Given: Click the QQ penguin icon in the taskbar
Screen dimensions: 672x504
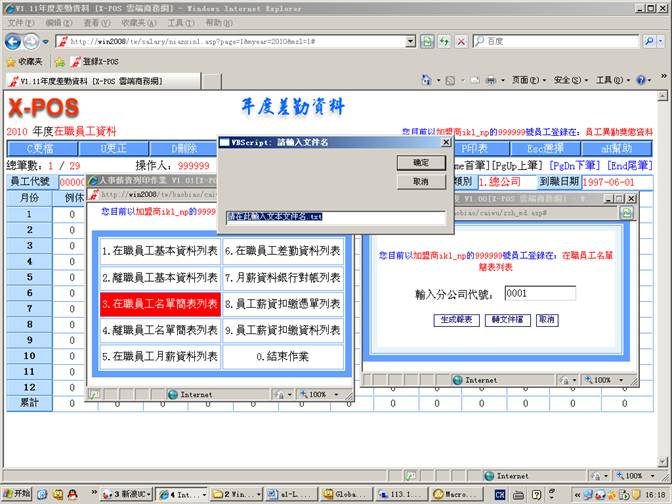Looking at the screenshot, I should (72, 494).
